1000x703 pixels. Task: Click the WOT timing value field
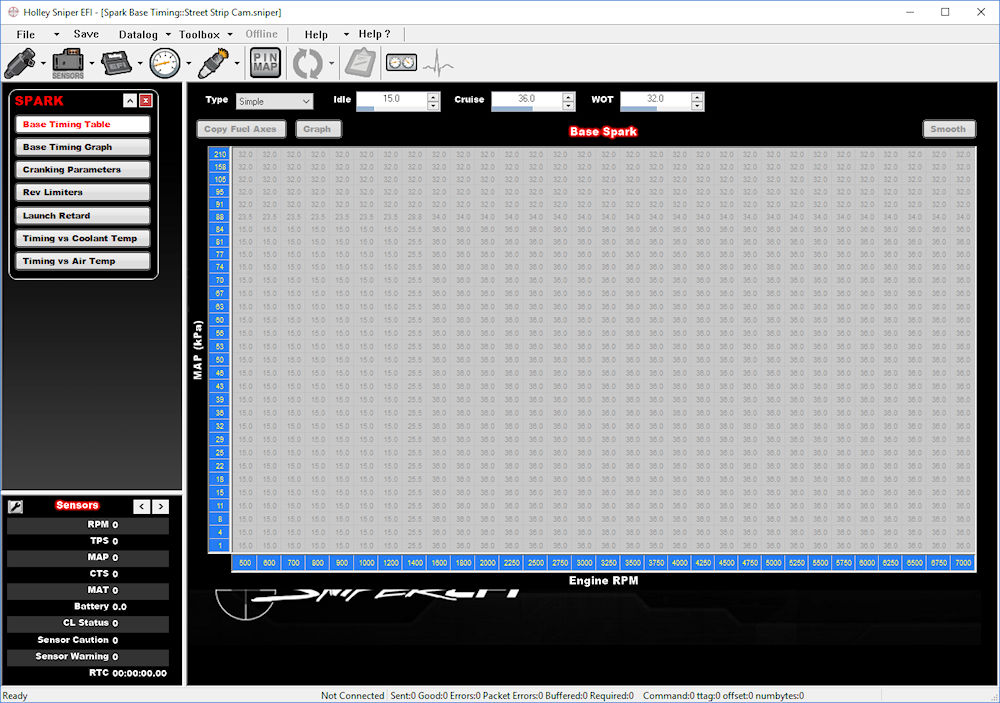[x=656, y=101]
